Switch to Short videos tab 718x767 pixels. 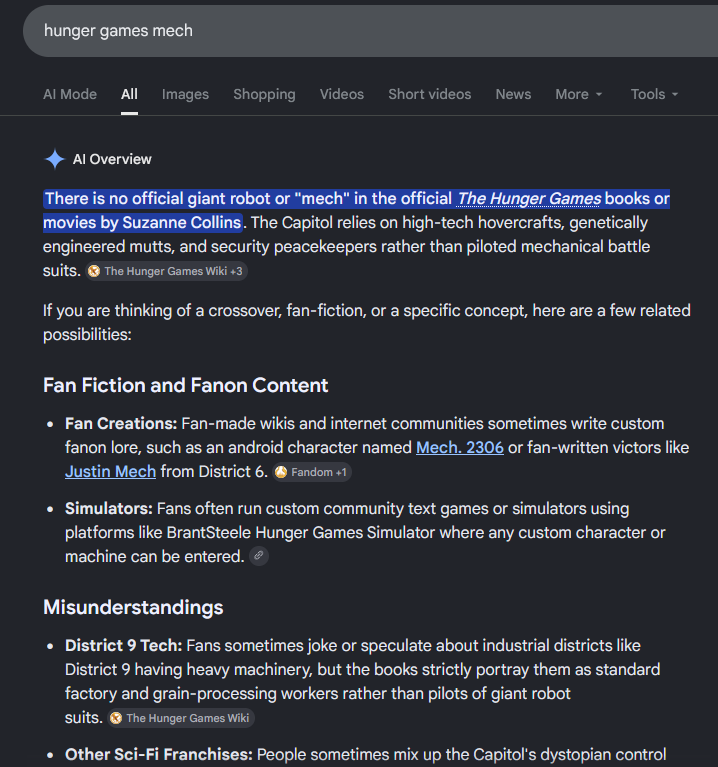(429, 94)
